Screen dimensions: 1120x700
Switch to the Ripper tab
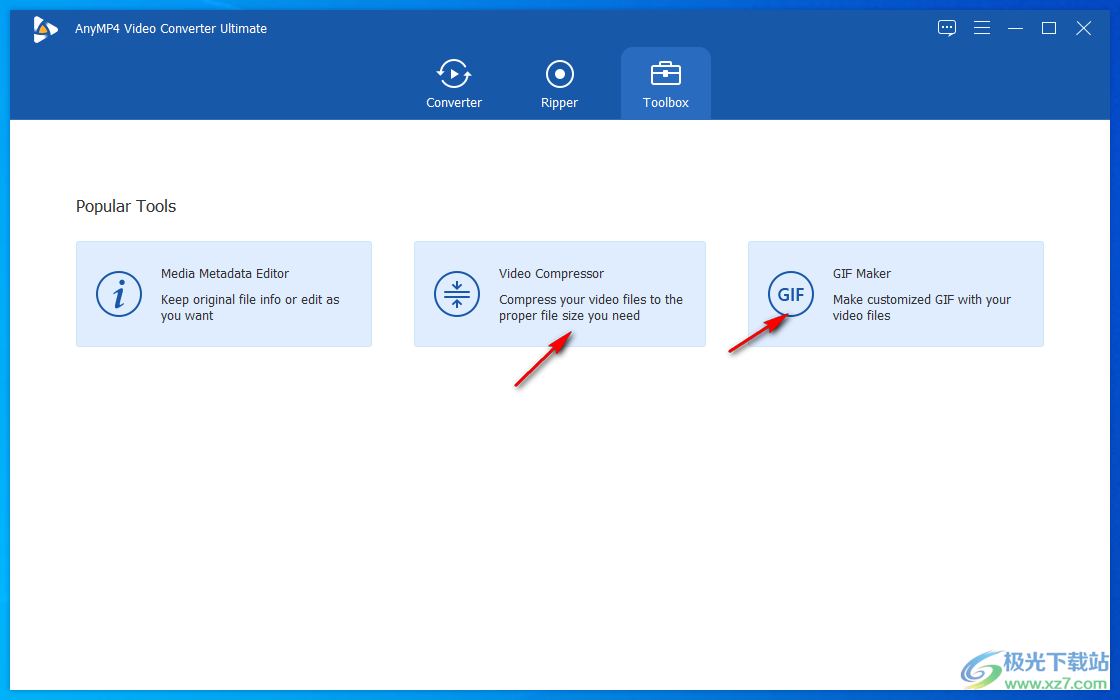[559, 84]
